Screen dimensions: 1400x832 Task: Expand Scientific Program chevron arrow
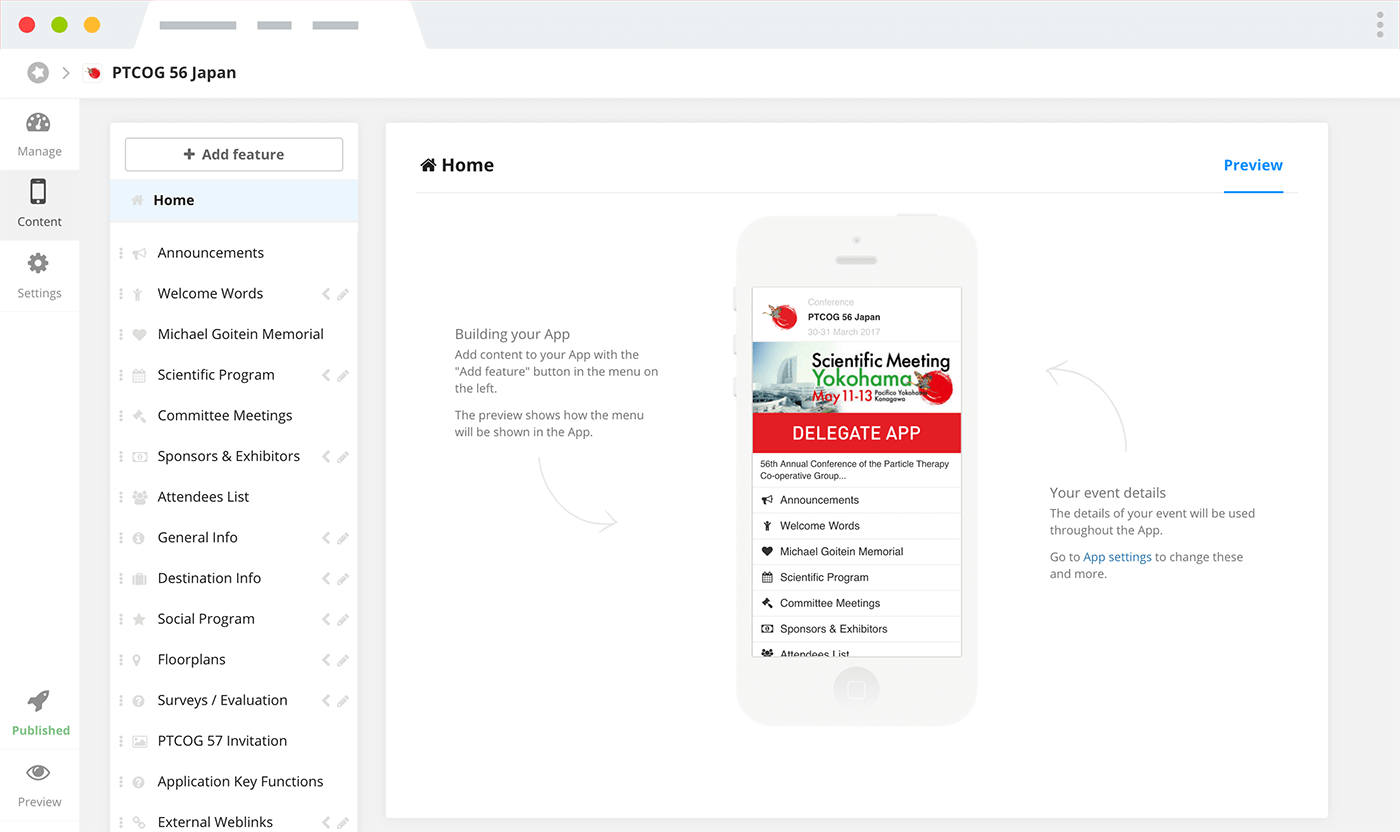pyautogui.click(x=325, y=375)
